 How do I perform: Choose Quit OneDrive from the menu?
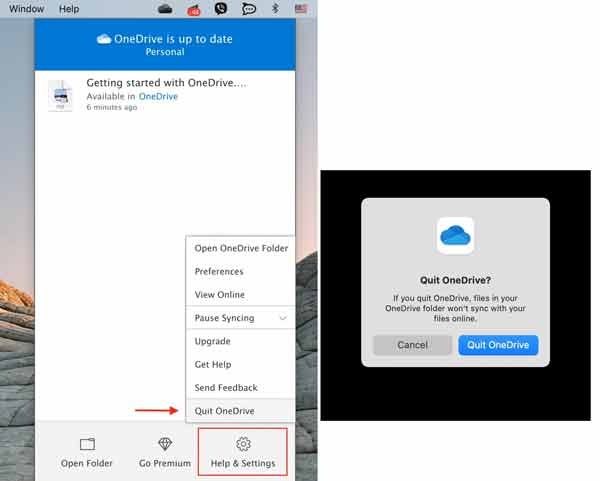[241, 411]
